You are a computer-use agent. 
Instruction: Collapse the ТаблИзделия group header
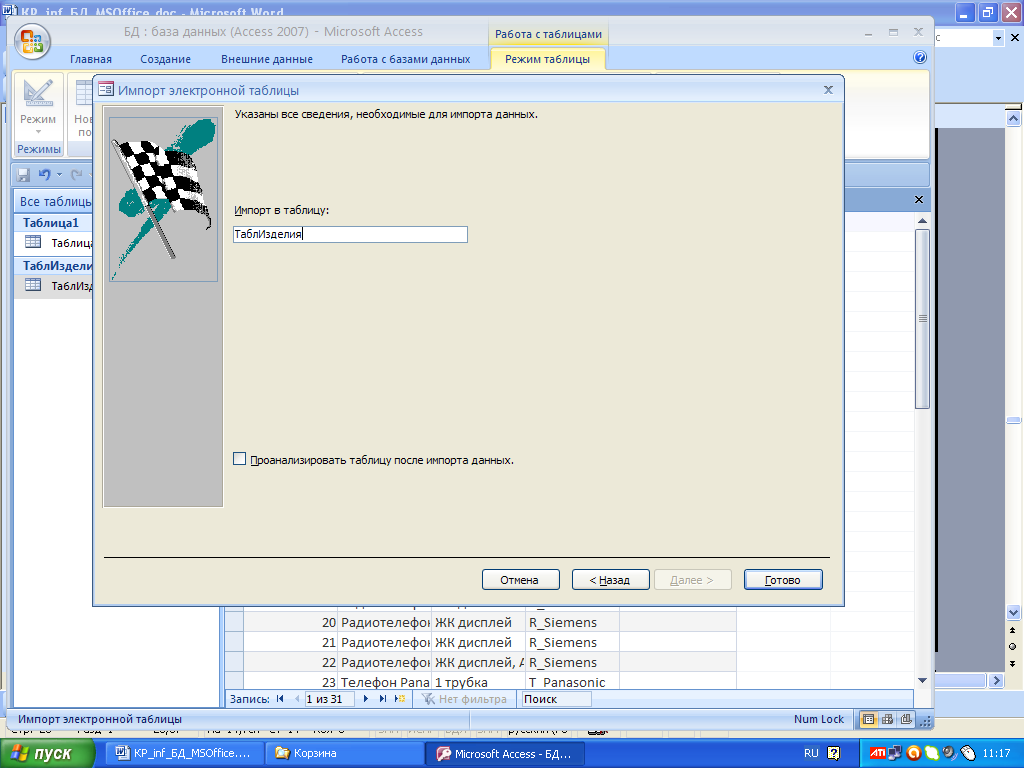click(54, 266)
